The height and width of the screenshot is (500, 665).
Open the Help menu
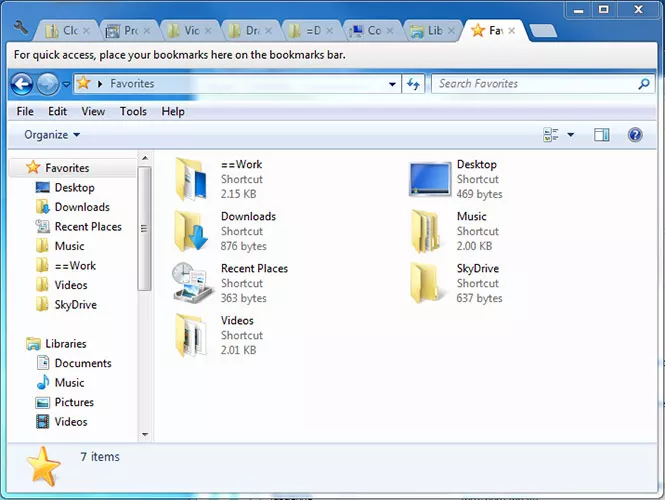[x=173, y=112]
